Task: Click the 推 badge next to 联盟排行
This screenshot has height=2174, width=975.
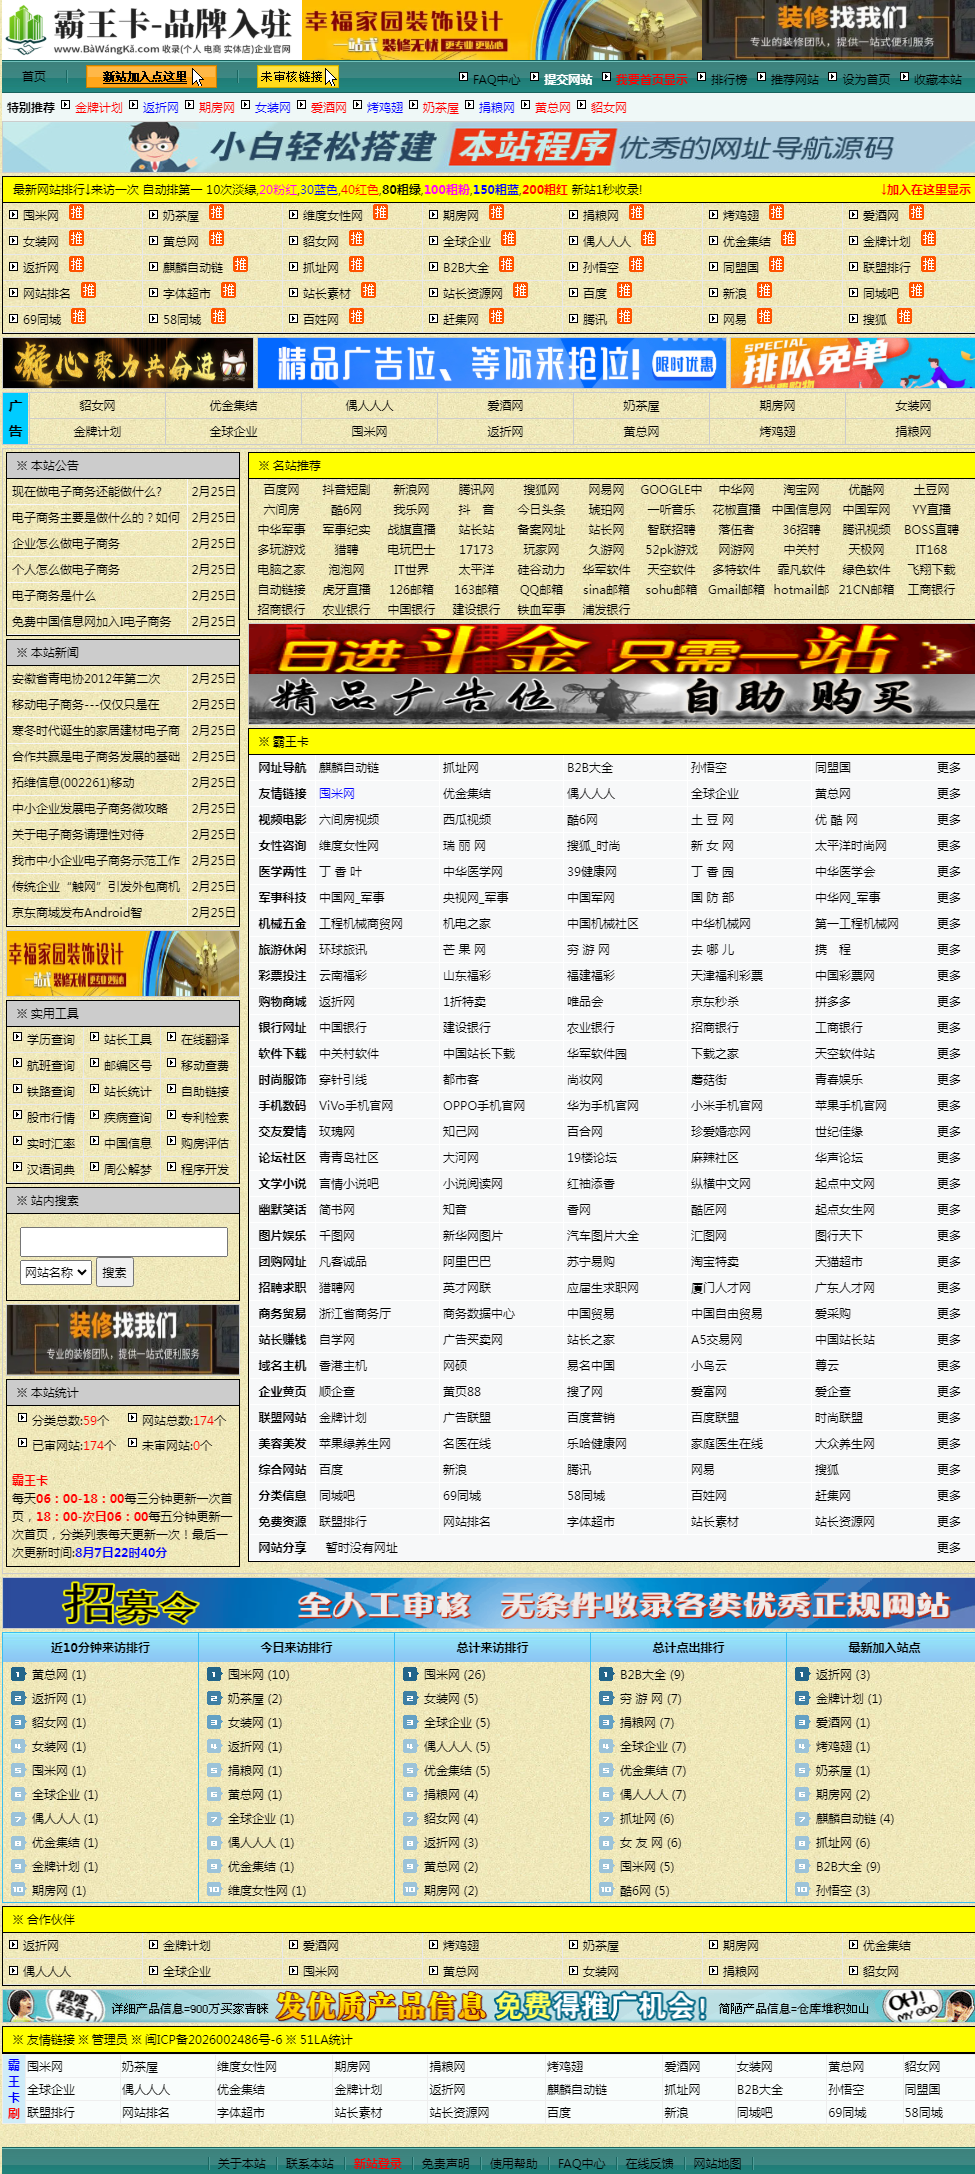Action: coord(929,265)
